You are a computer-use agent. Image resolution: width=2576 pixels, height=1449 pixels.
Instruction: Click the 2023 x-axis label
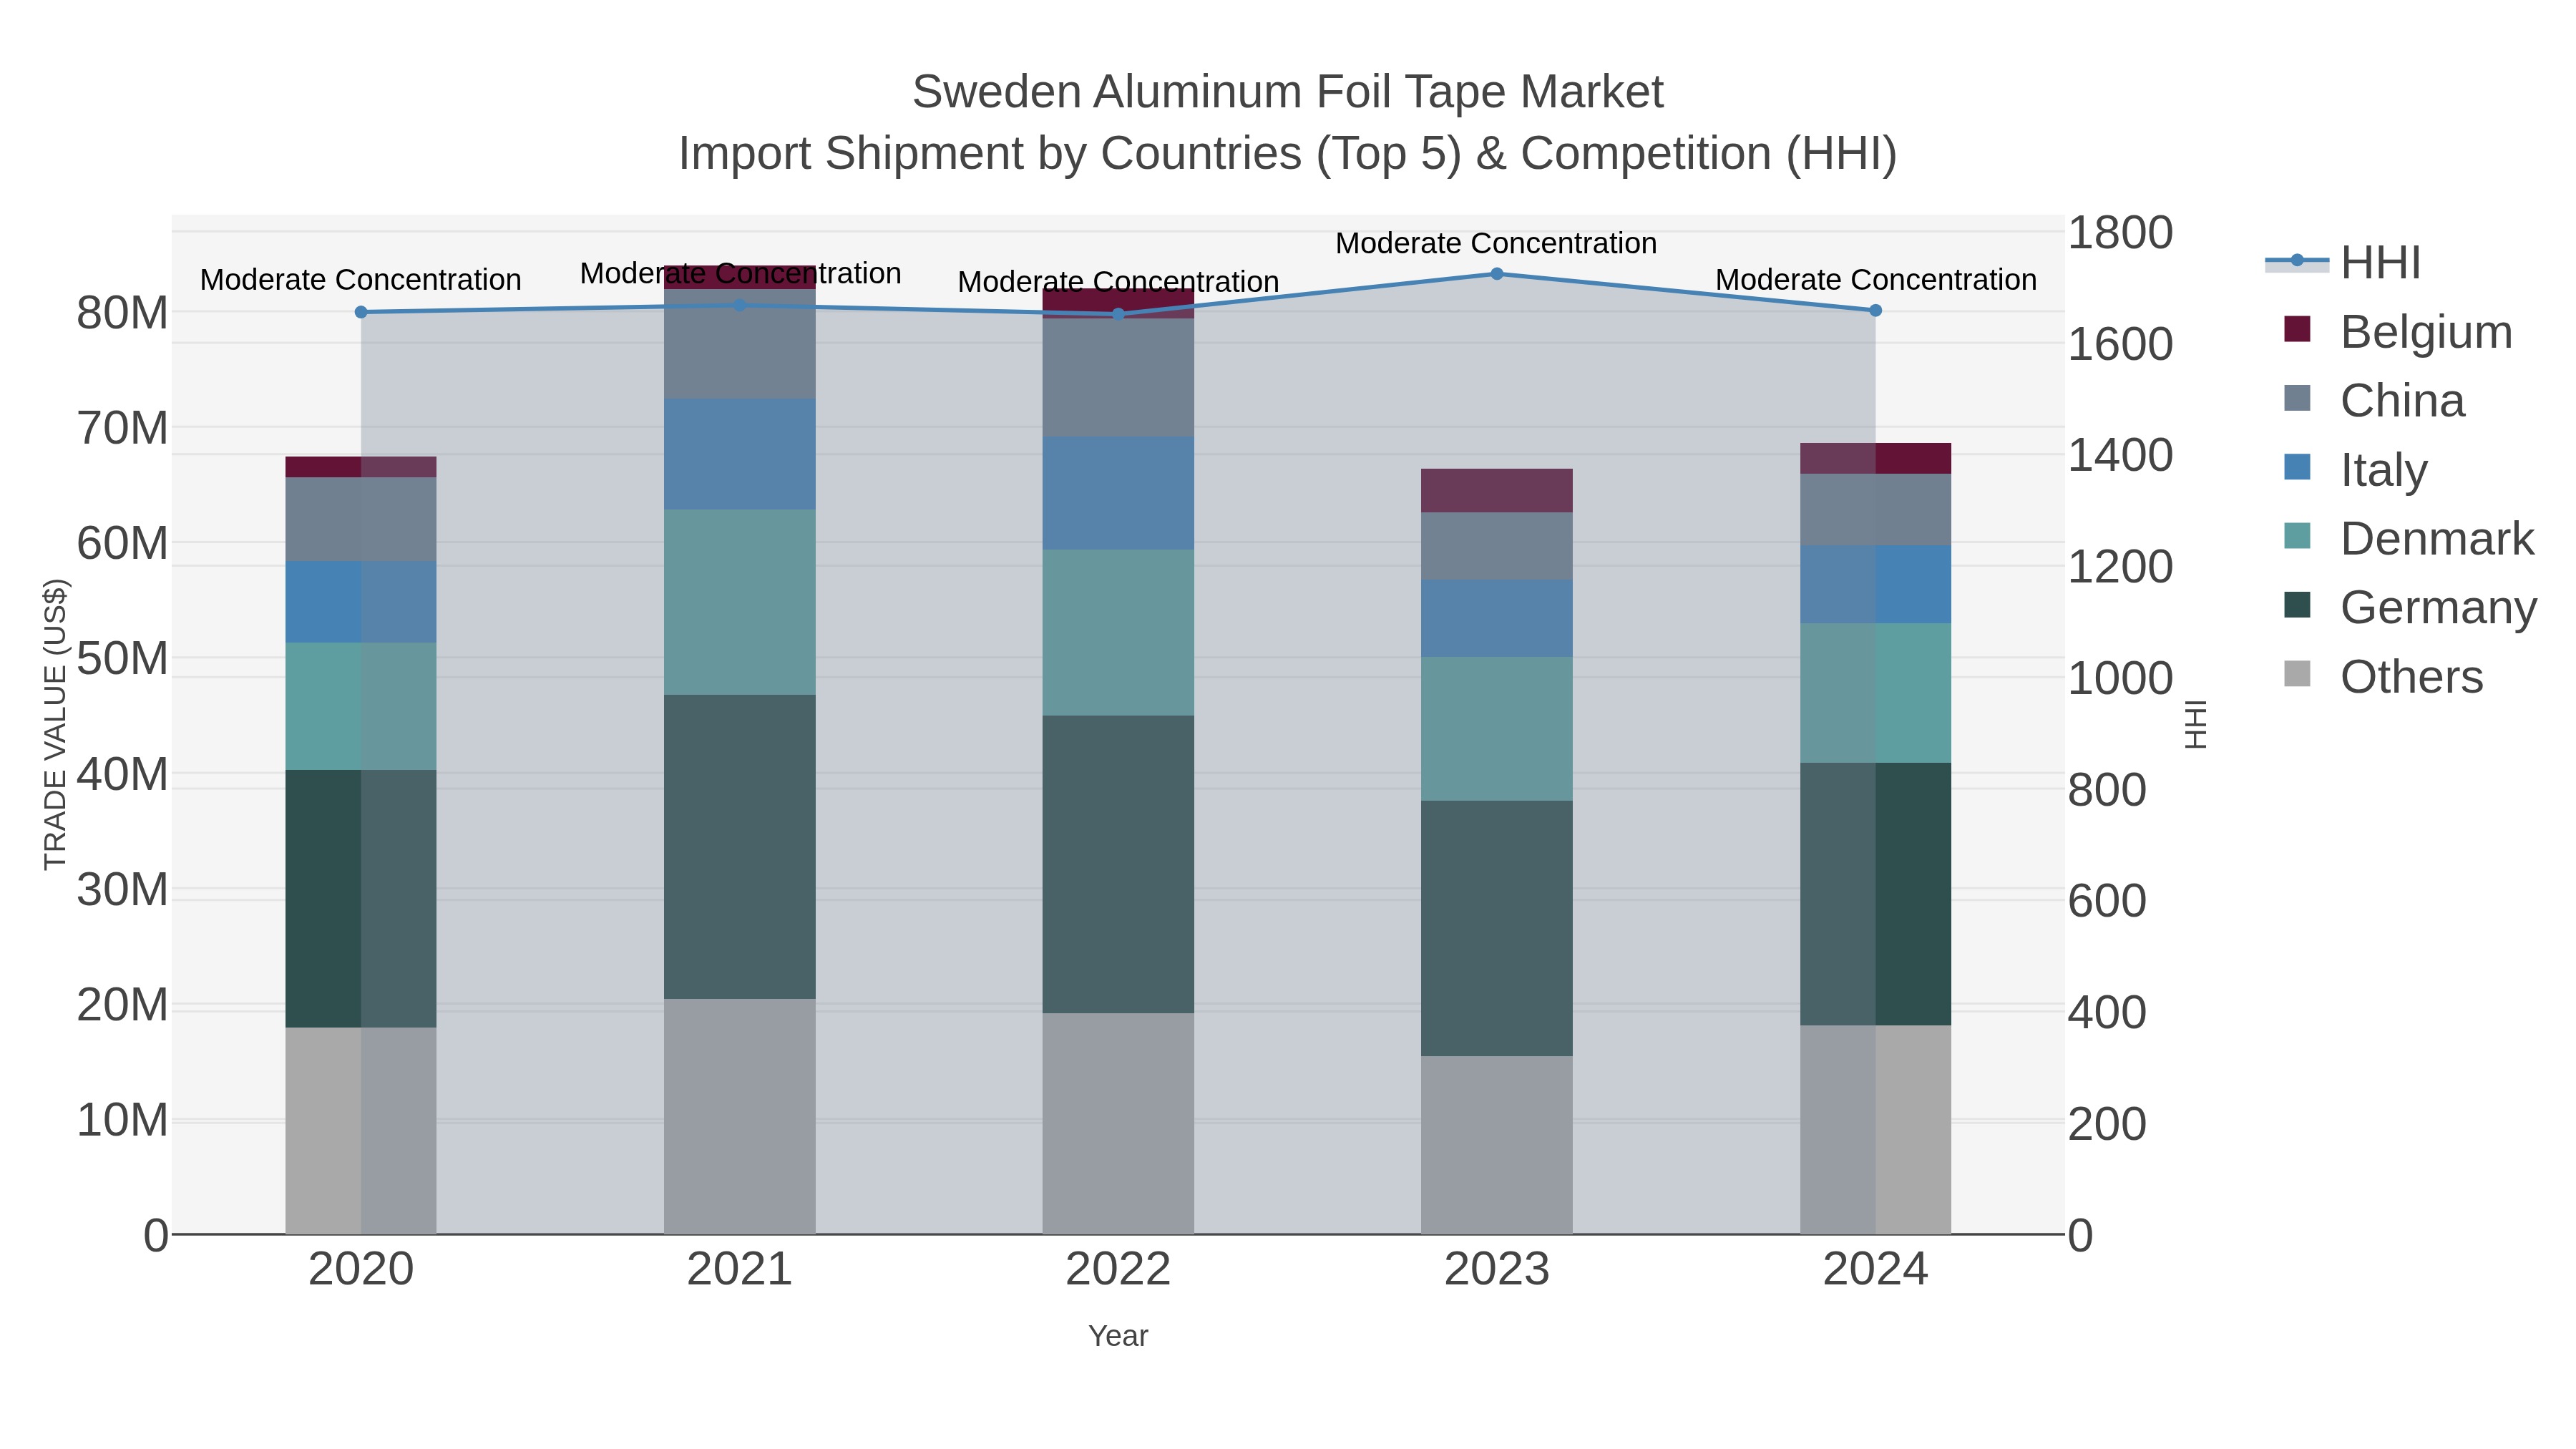1497,1270
